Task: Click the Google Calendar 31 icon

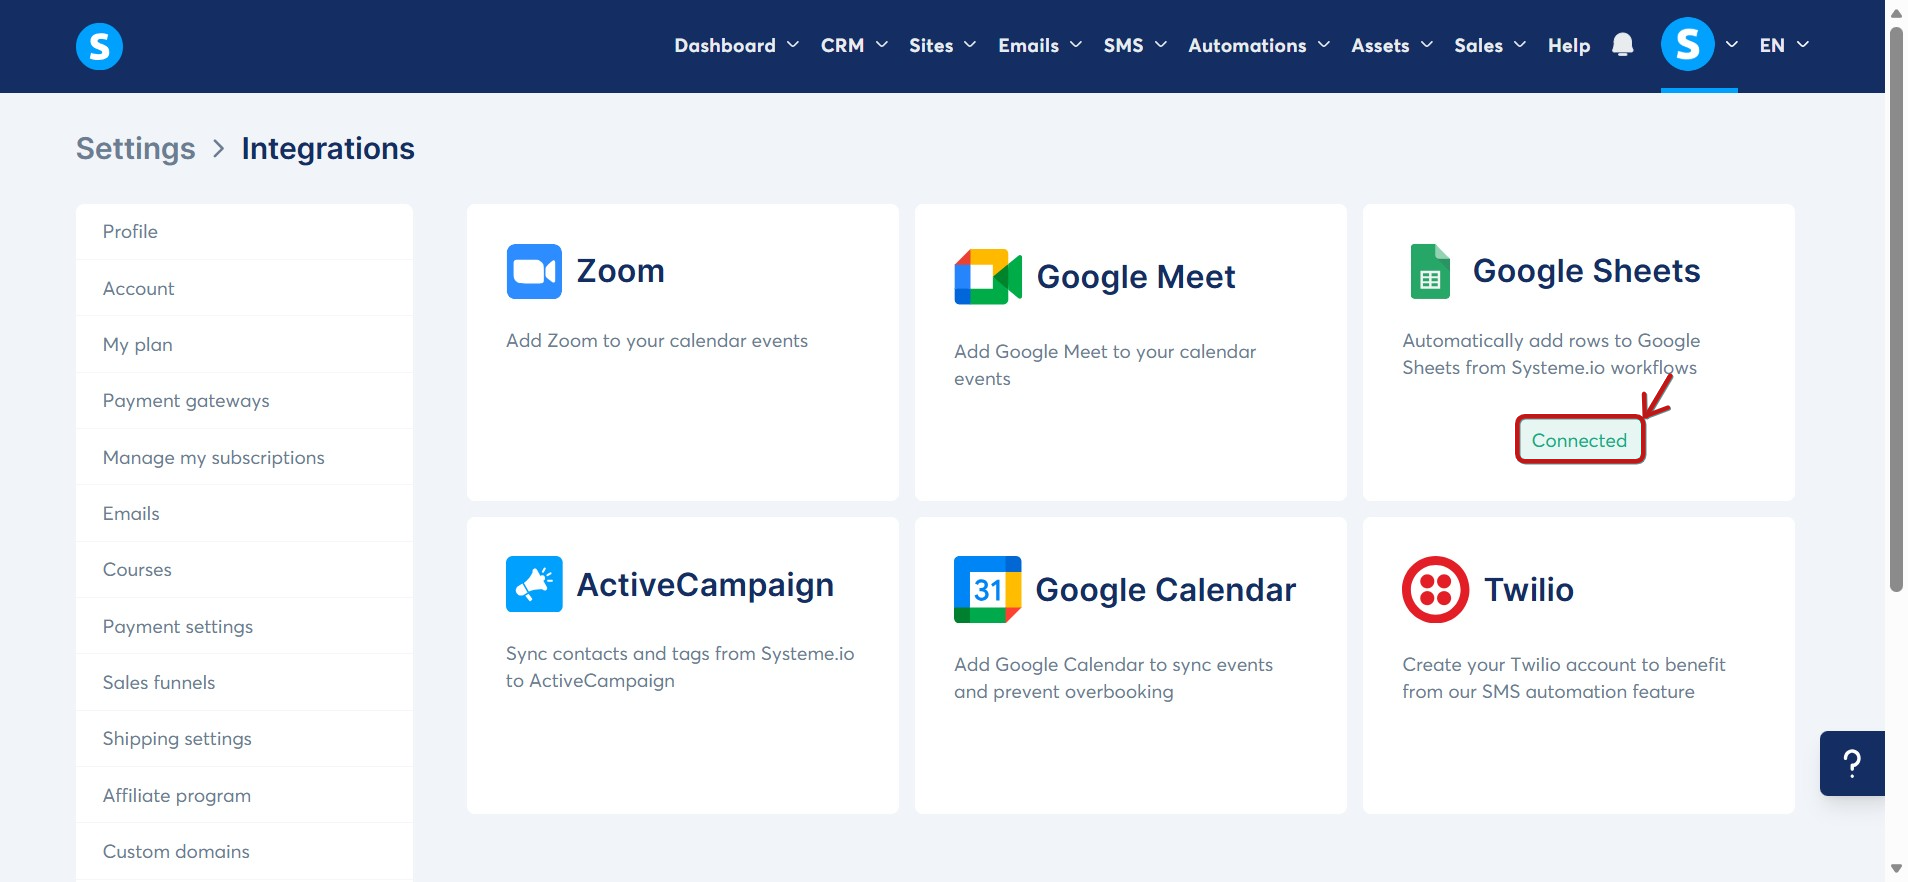Action: (987, 590)
